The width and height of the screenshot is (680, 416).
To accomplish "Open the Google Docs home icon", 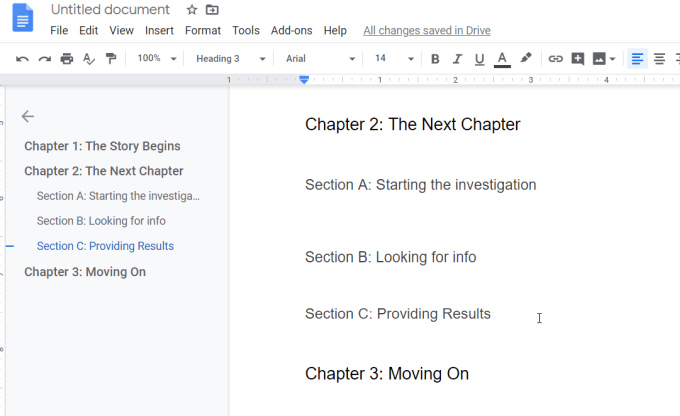I will 23,18.
